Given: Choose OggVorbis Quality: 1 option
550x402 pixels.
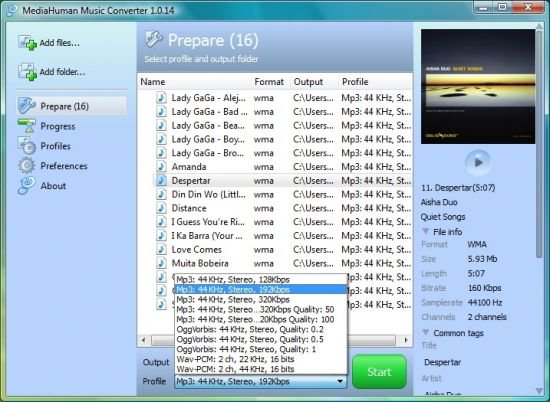Looking at the screenshot, I should click(261, 349).
